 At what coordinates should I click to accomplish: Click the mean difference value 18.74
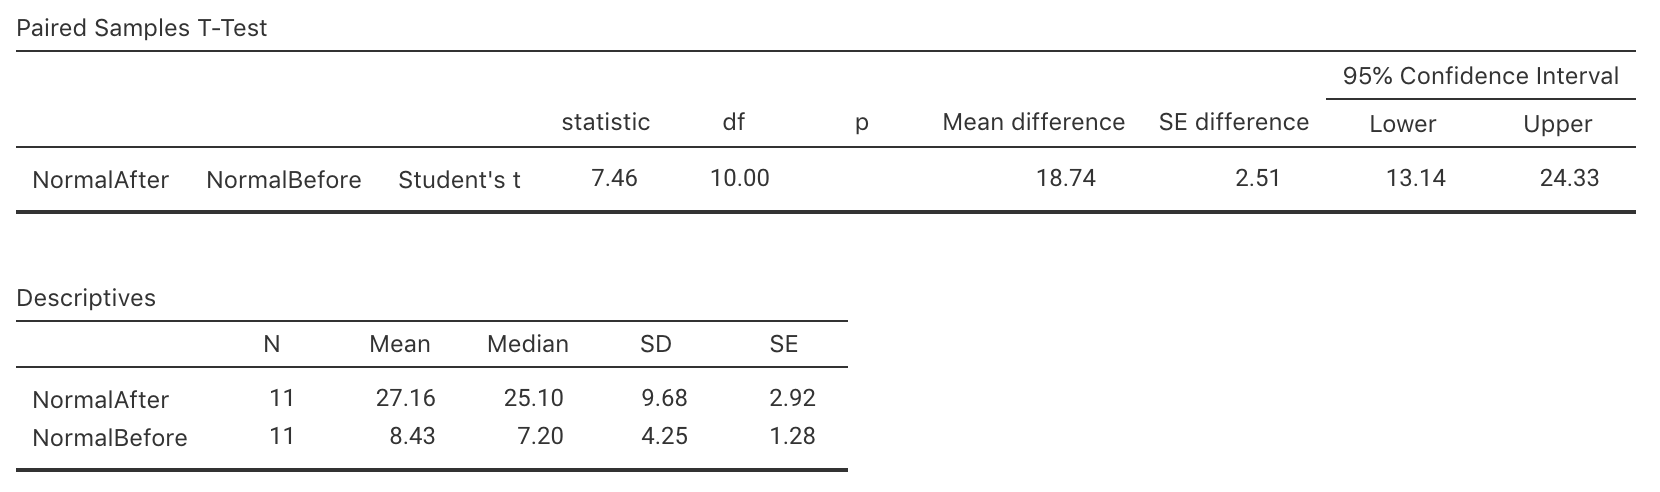click(1066, 178)
